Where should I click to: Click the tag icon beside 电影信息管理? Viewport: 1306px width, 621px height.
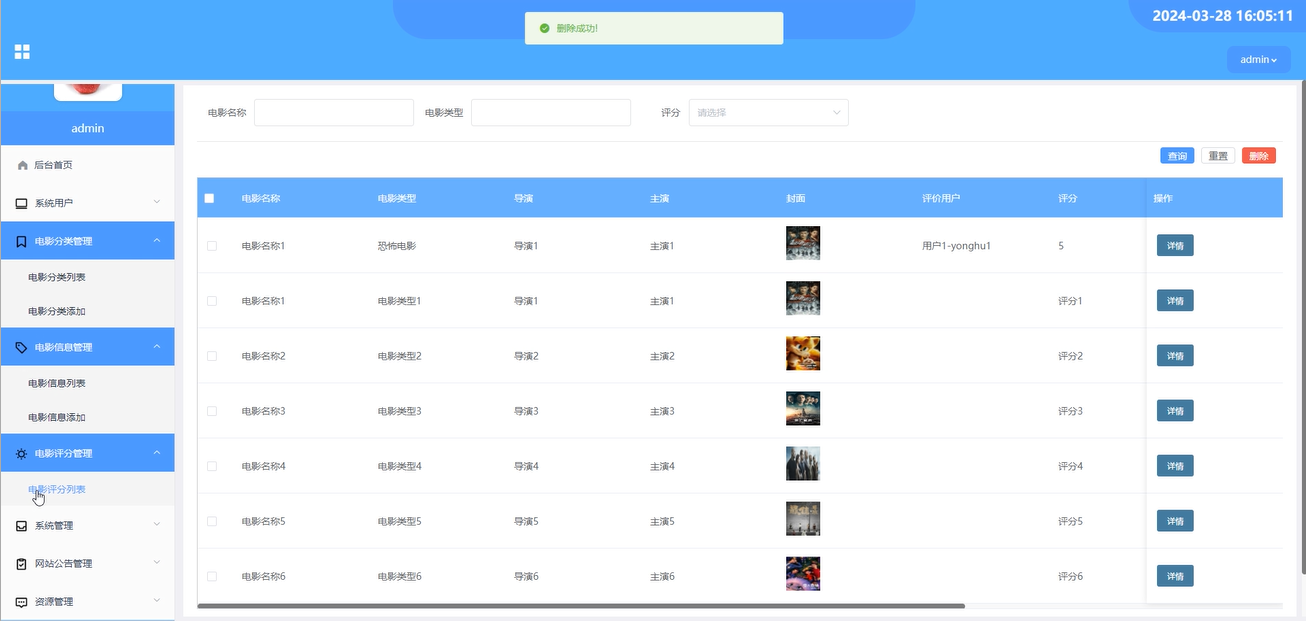[22, 347]
